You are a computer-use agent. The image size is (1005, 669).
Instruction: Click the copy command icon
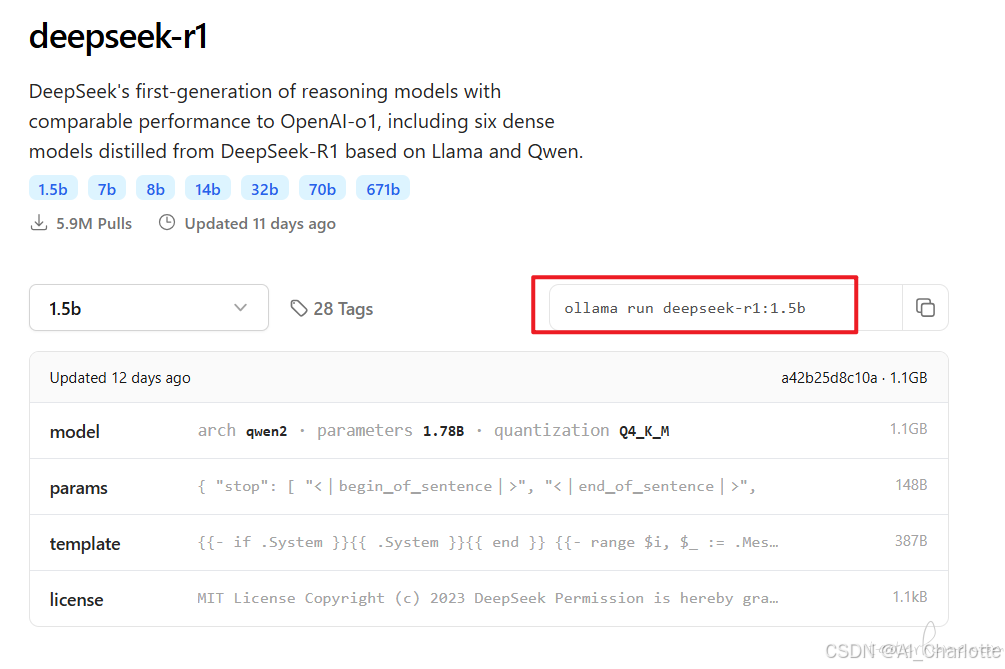pyautogui.click(x=925, y=308)
